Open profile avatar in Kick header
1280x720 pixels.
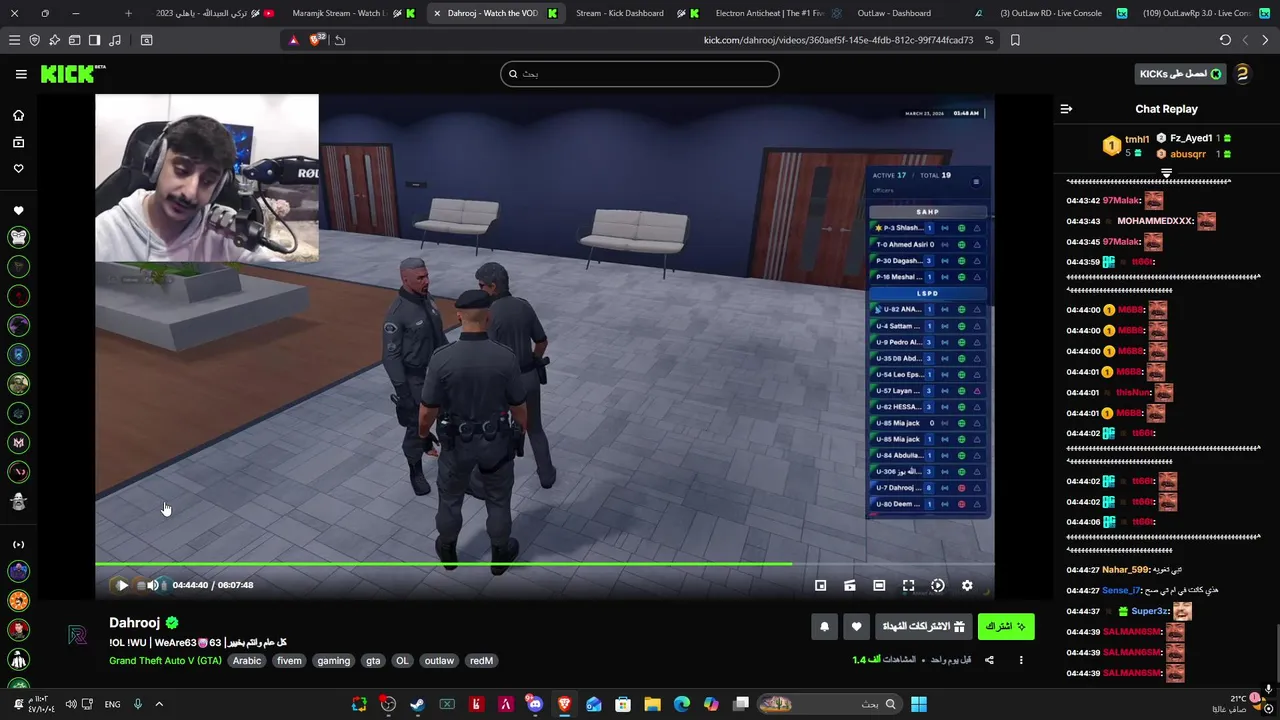[x=1242, y=74]
